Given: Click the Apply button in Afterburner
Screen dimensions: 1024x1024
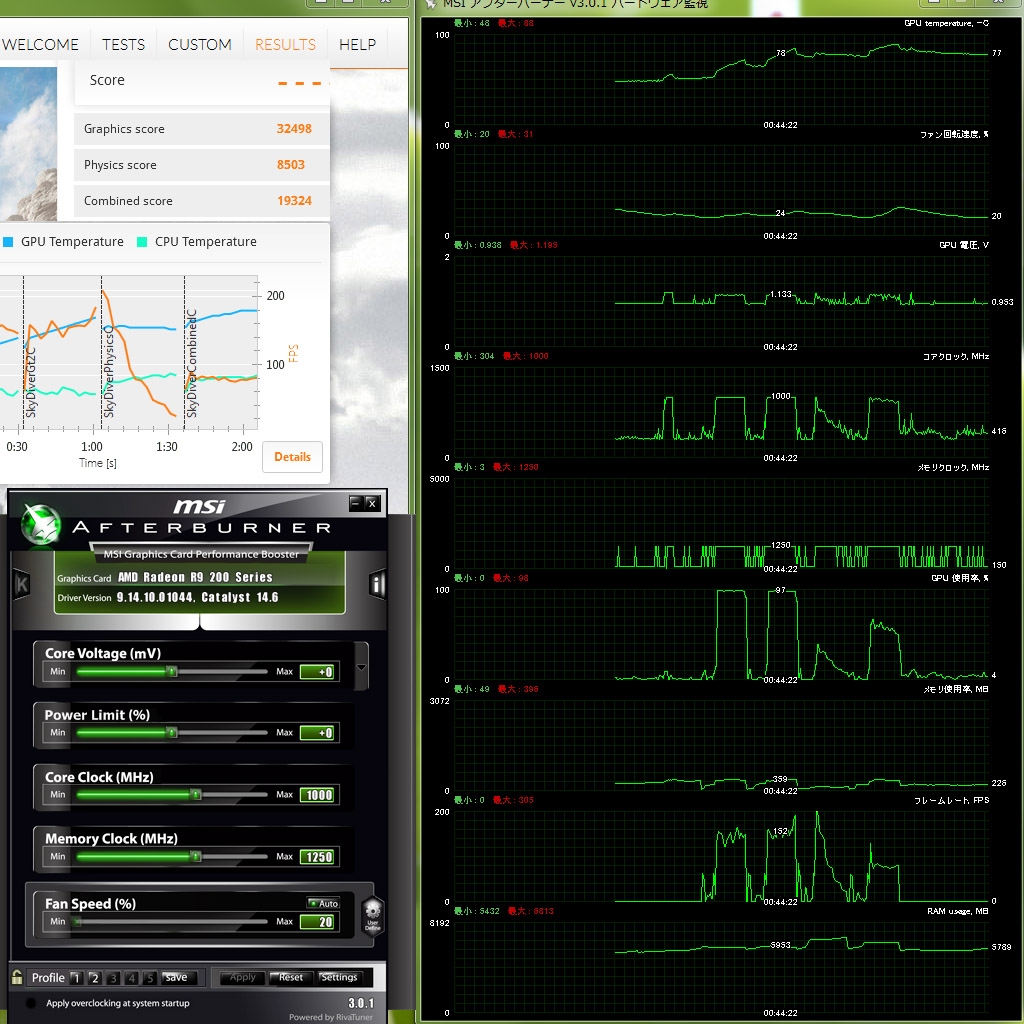Looking at the screenshot, I should pos(242,978).
